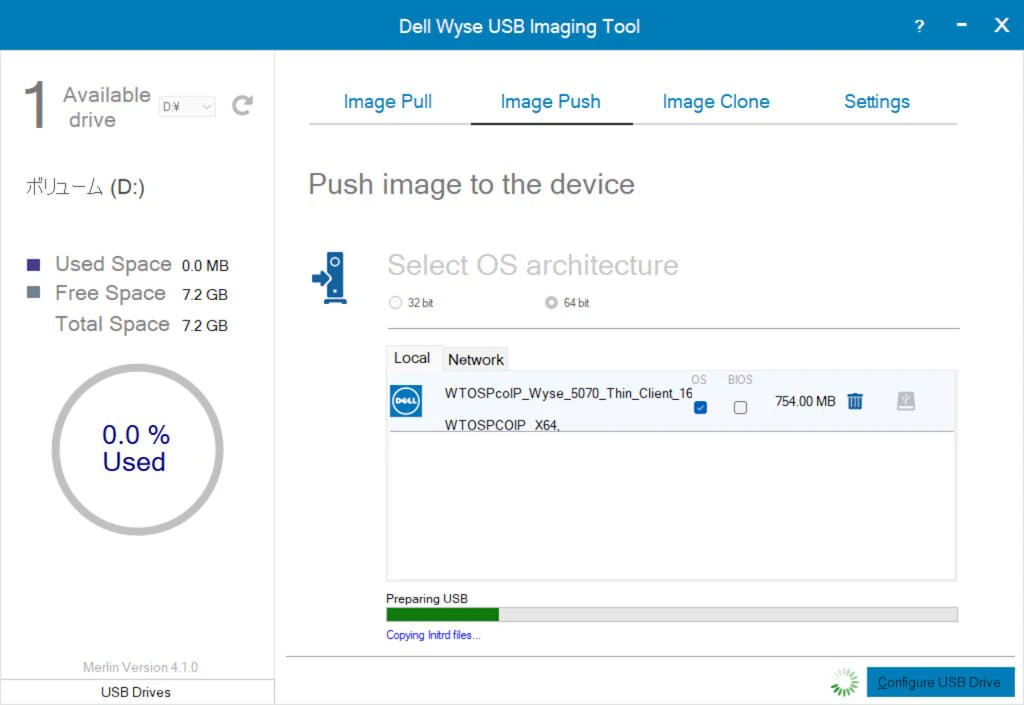Enable the BIOS checkbox
The width and height of the screenshot is (1024, 705).
pyautogui.click(x=740, y=407)
